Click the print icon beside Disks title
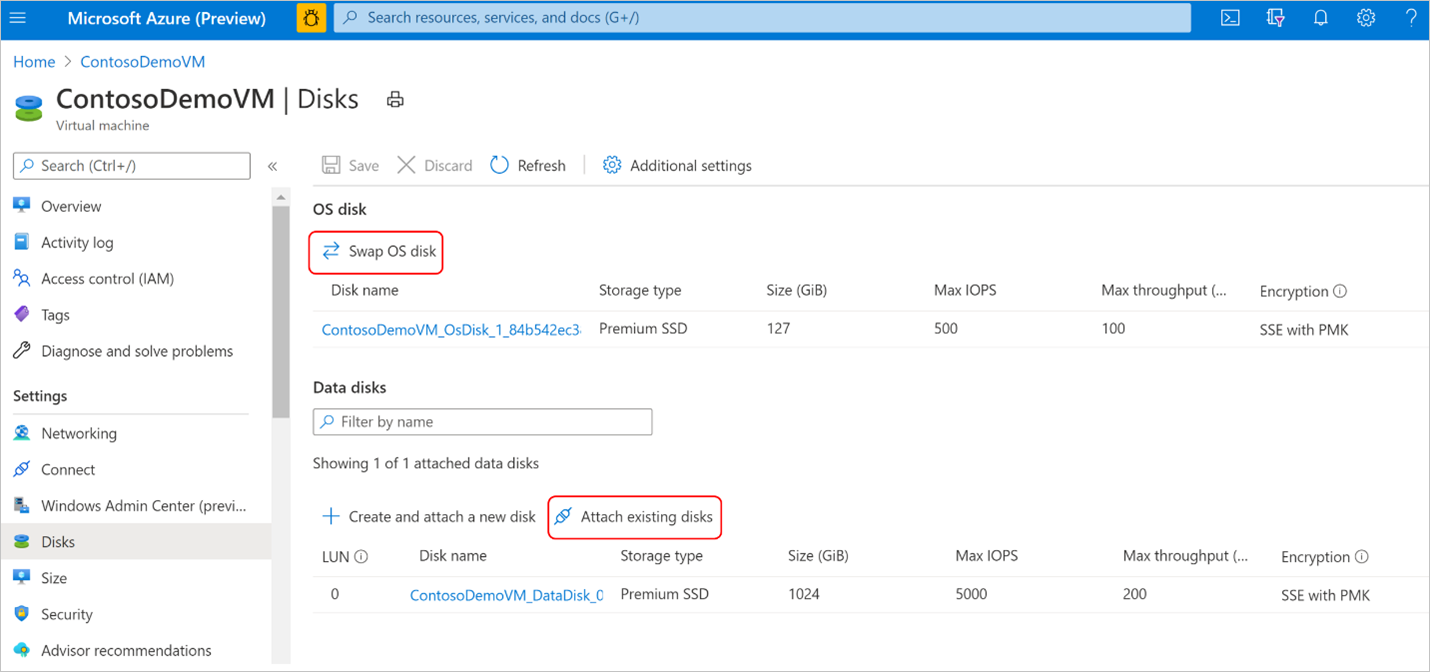Viewport: 1430px width, 672px height. point(395,99)
